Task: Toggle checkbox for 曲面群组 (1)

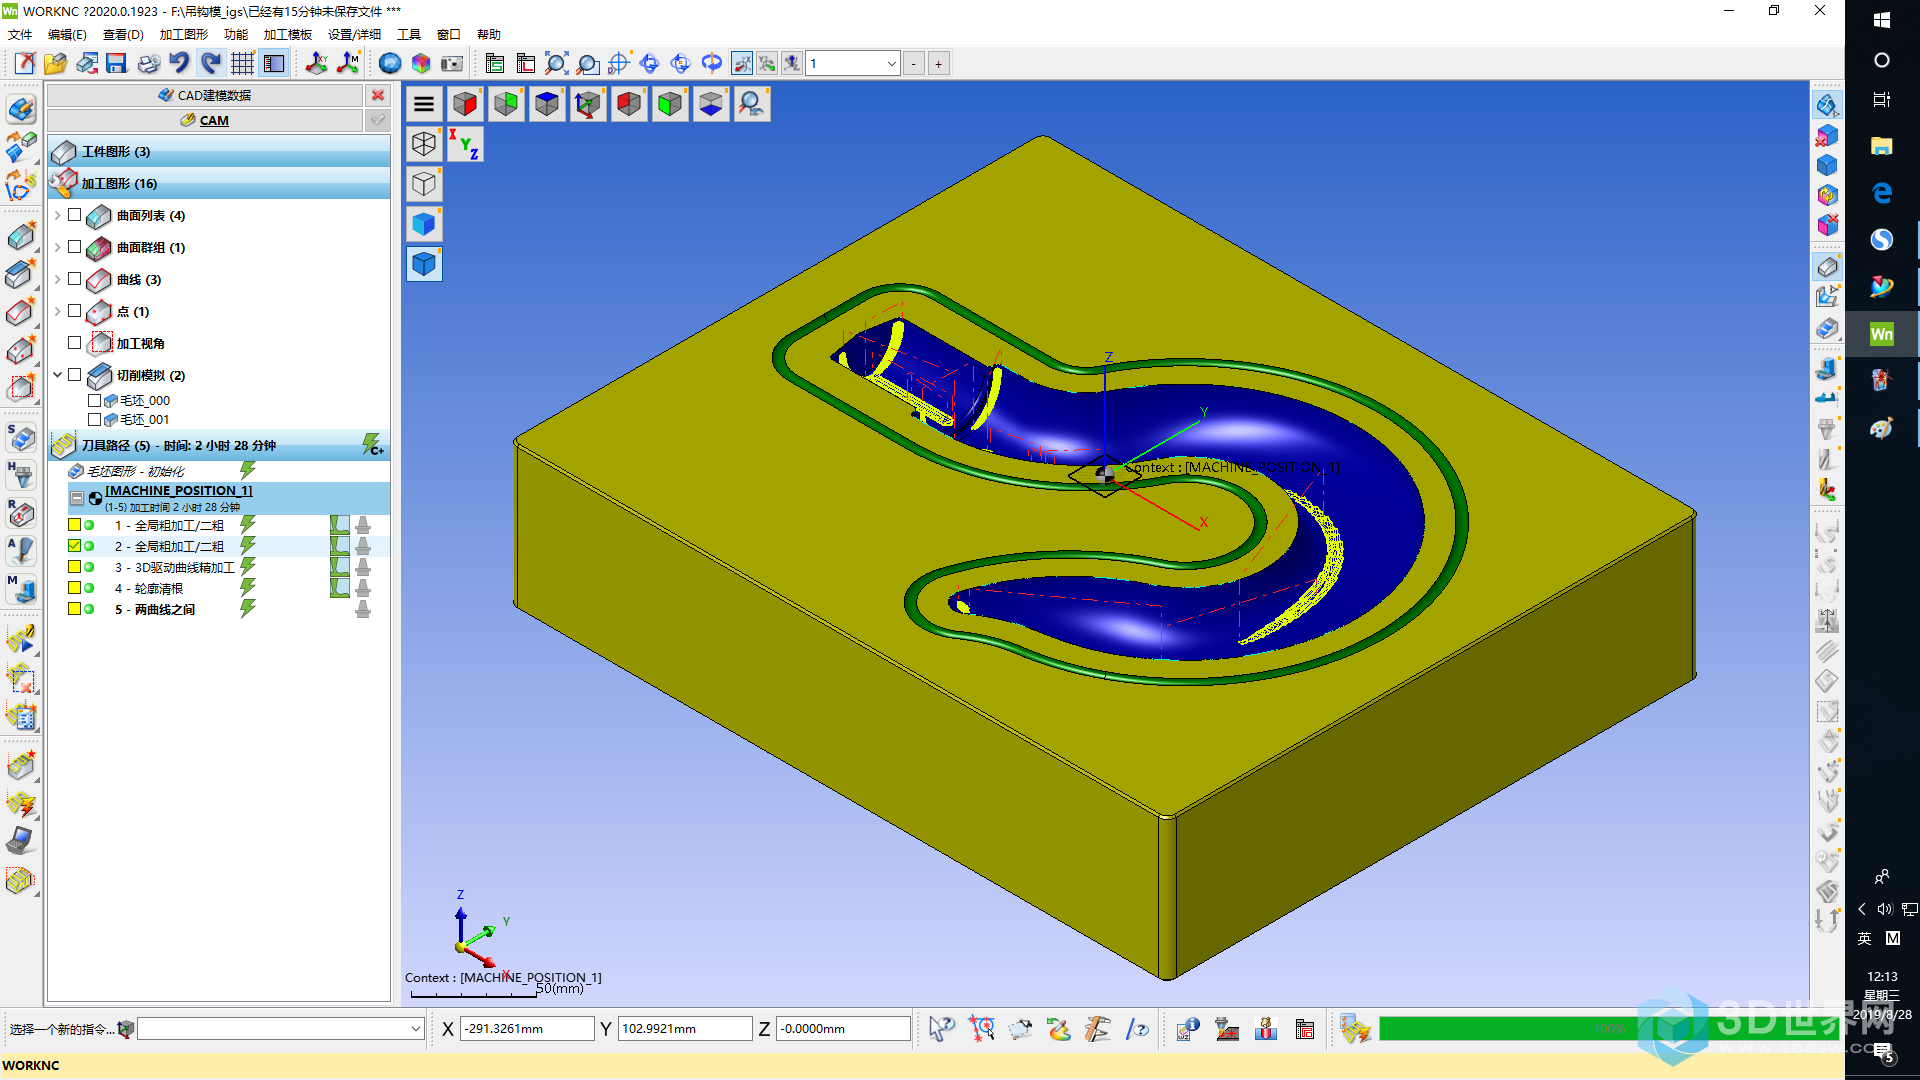Action: tap(74, 247)
